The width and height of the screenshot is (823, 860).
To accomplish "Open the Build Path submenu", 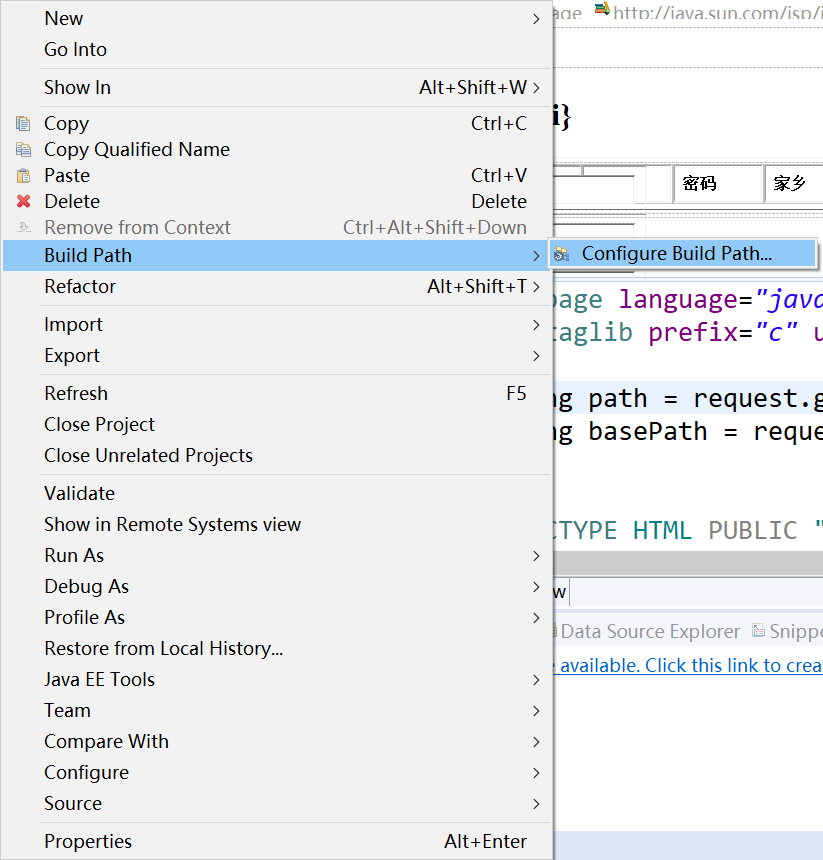I will [x=277, y=256].
